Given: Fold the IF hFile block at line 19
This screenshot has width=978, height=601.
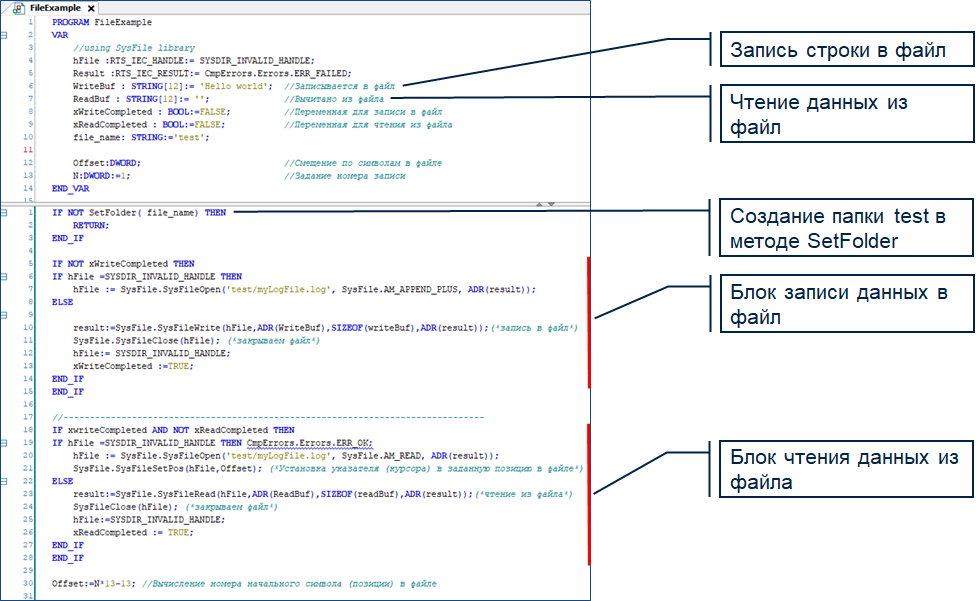Looking at the screenshot, I should coord(6,442).
